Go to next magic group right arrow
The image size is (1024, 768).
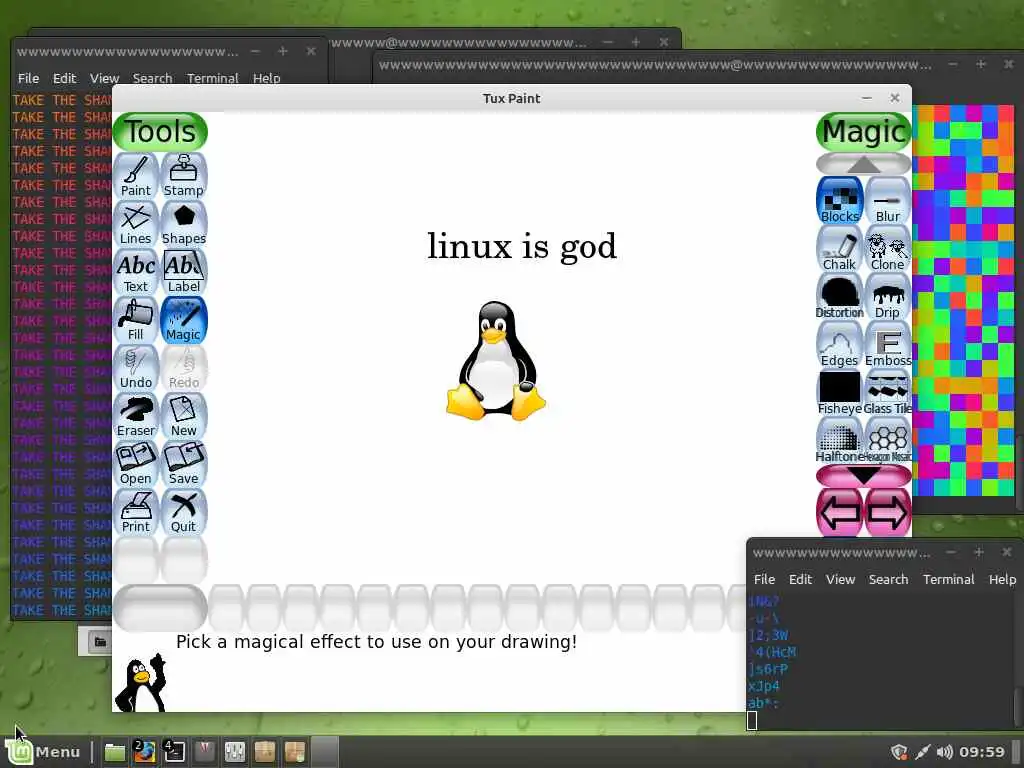[x=888, y=513]
